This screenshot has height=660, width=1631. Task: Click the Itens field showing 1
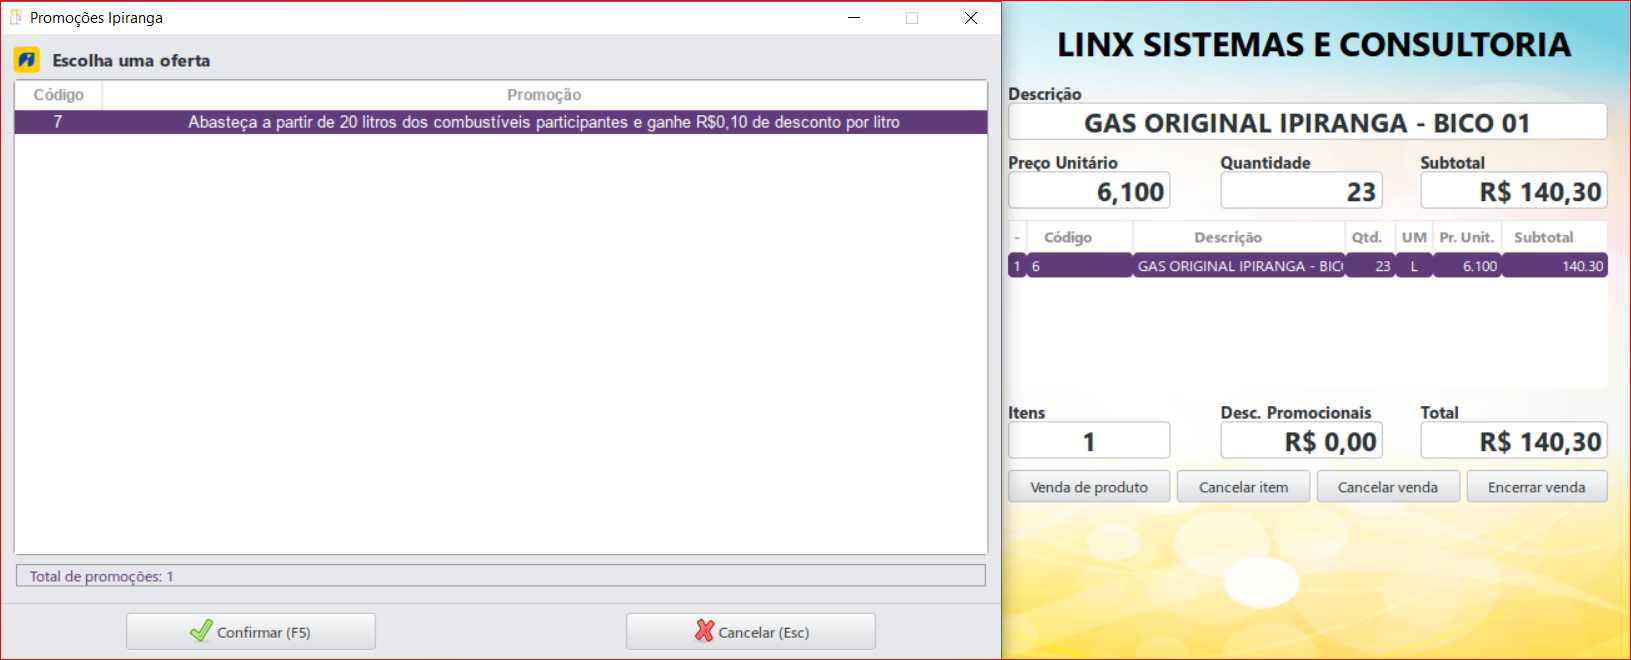tap(1089, 441)
